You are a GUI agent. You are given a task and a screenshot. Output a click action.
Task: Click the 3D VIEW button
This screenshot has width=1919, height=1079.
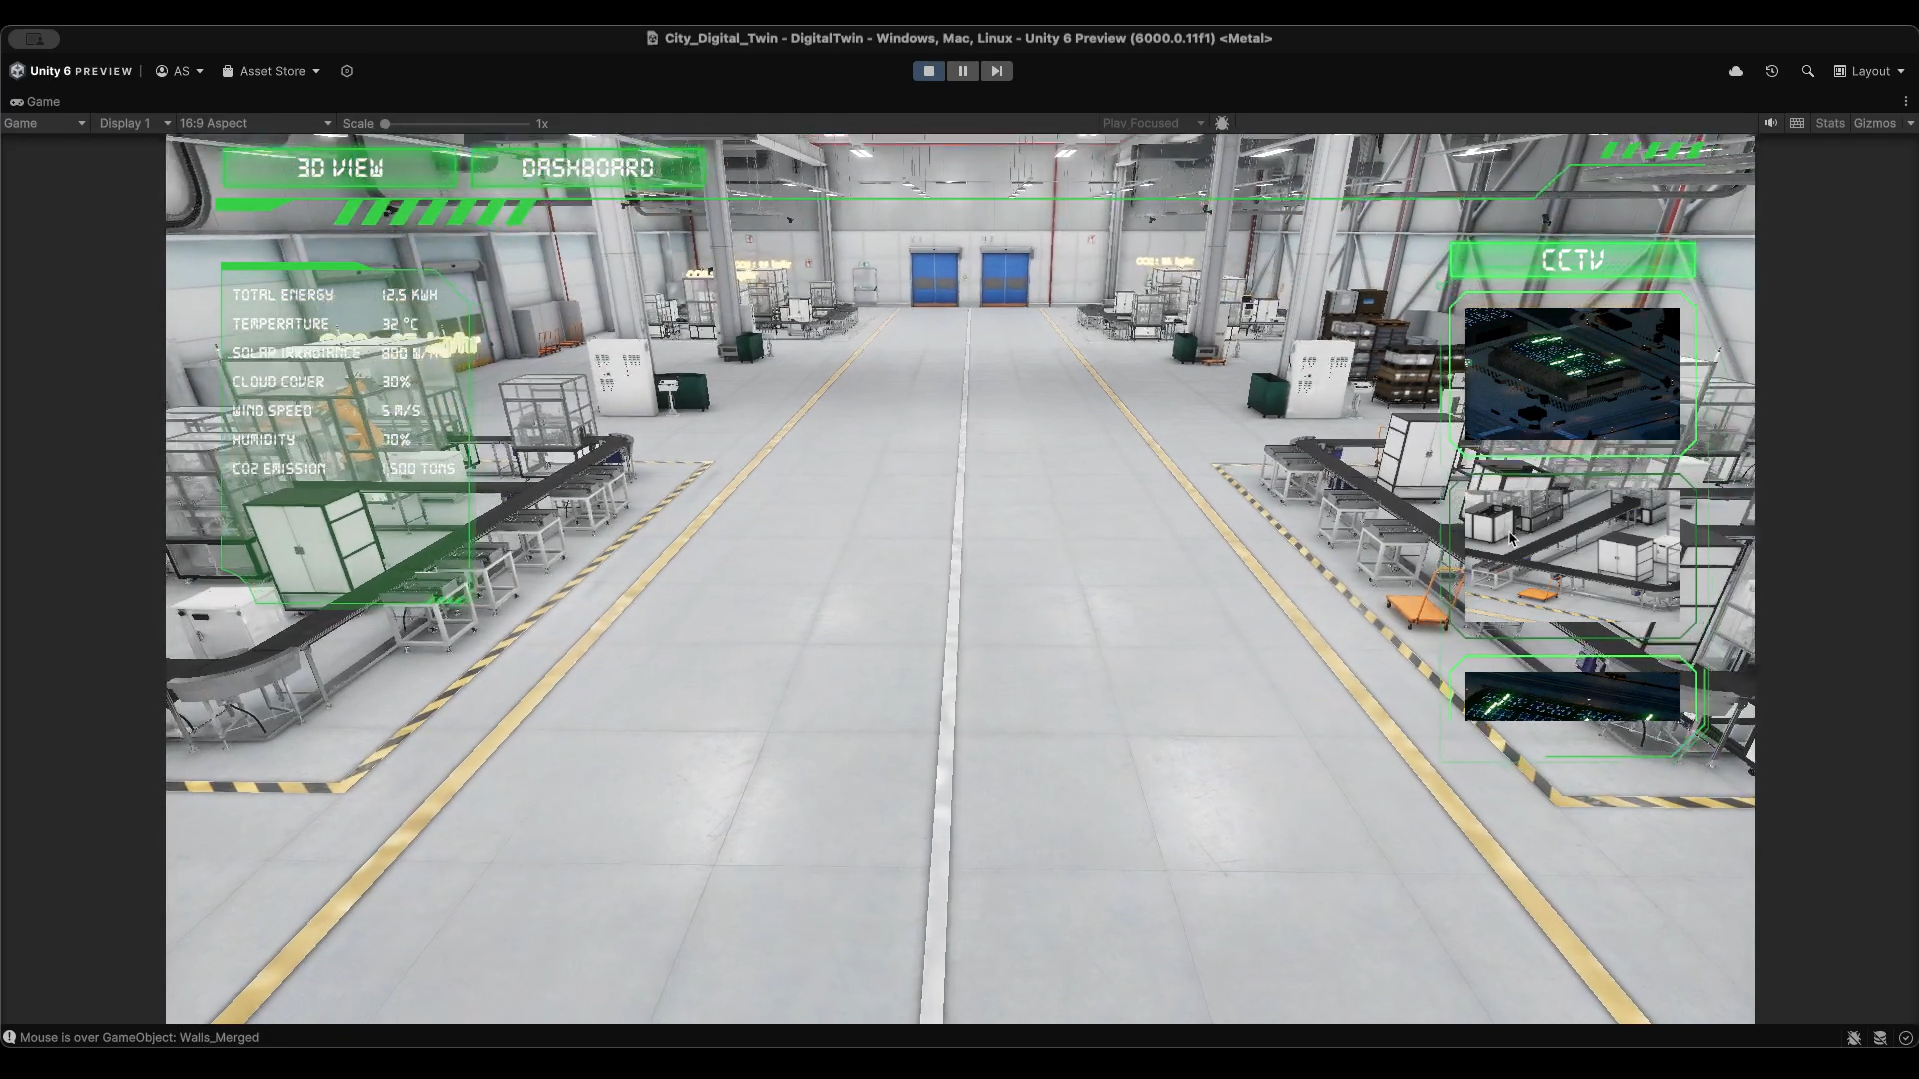click(340, 168)
